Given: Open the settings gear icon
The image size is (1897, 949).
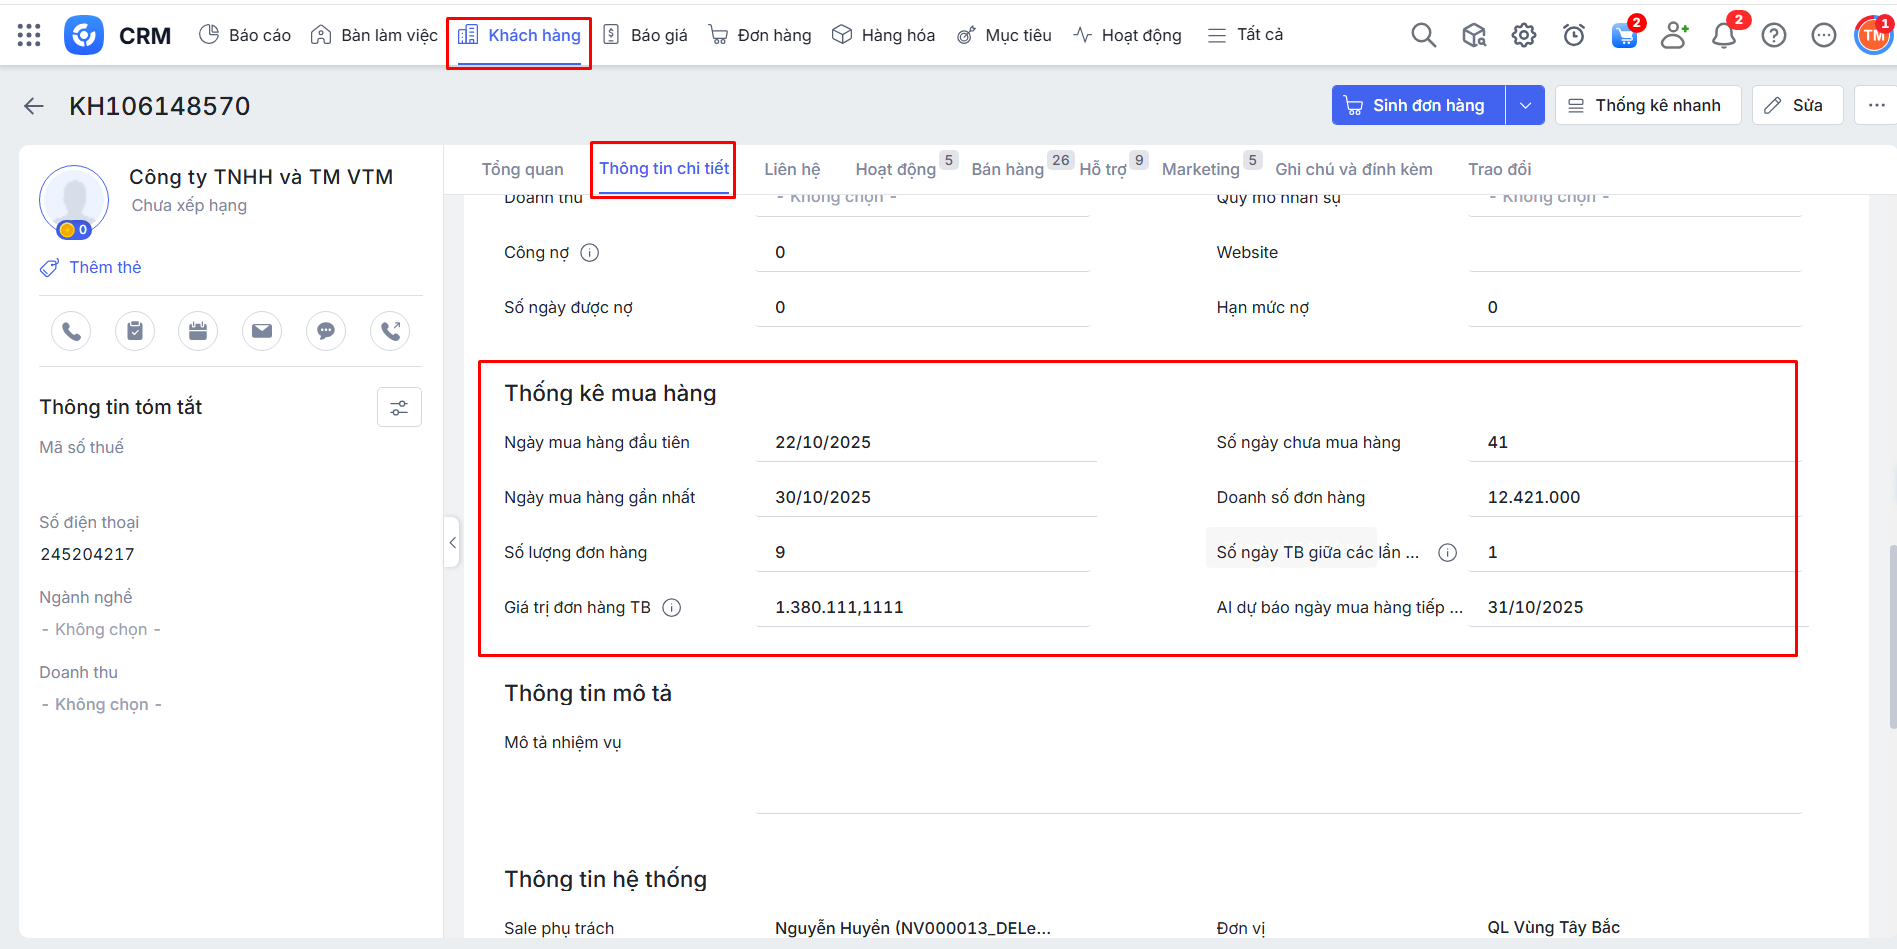Looking at the screenshot, I should pos(1523,36).
